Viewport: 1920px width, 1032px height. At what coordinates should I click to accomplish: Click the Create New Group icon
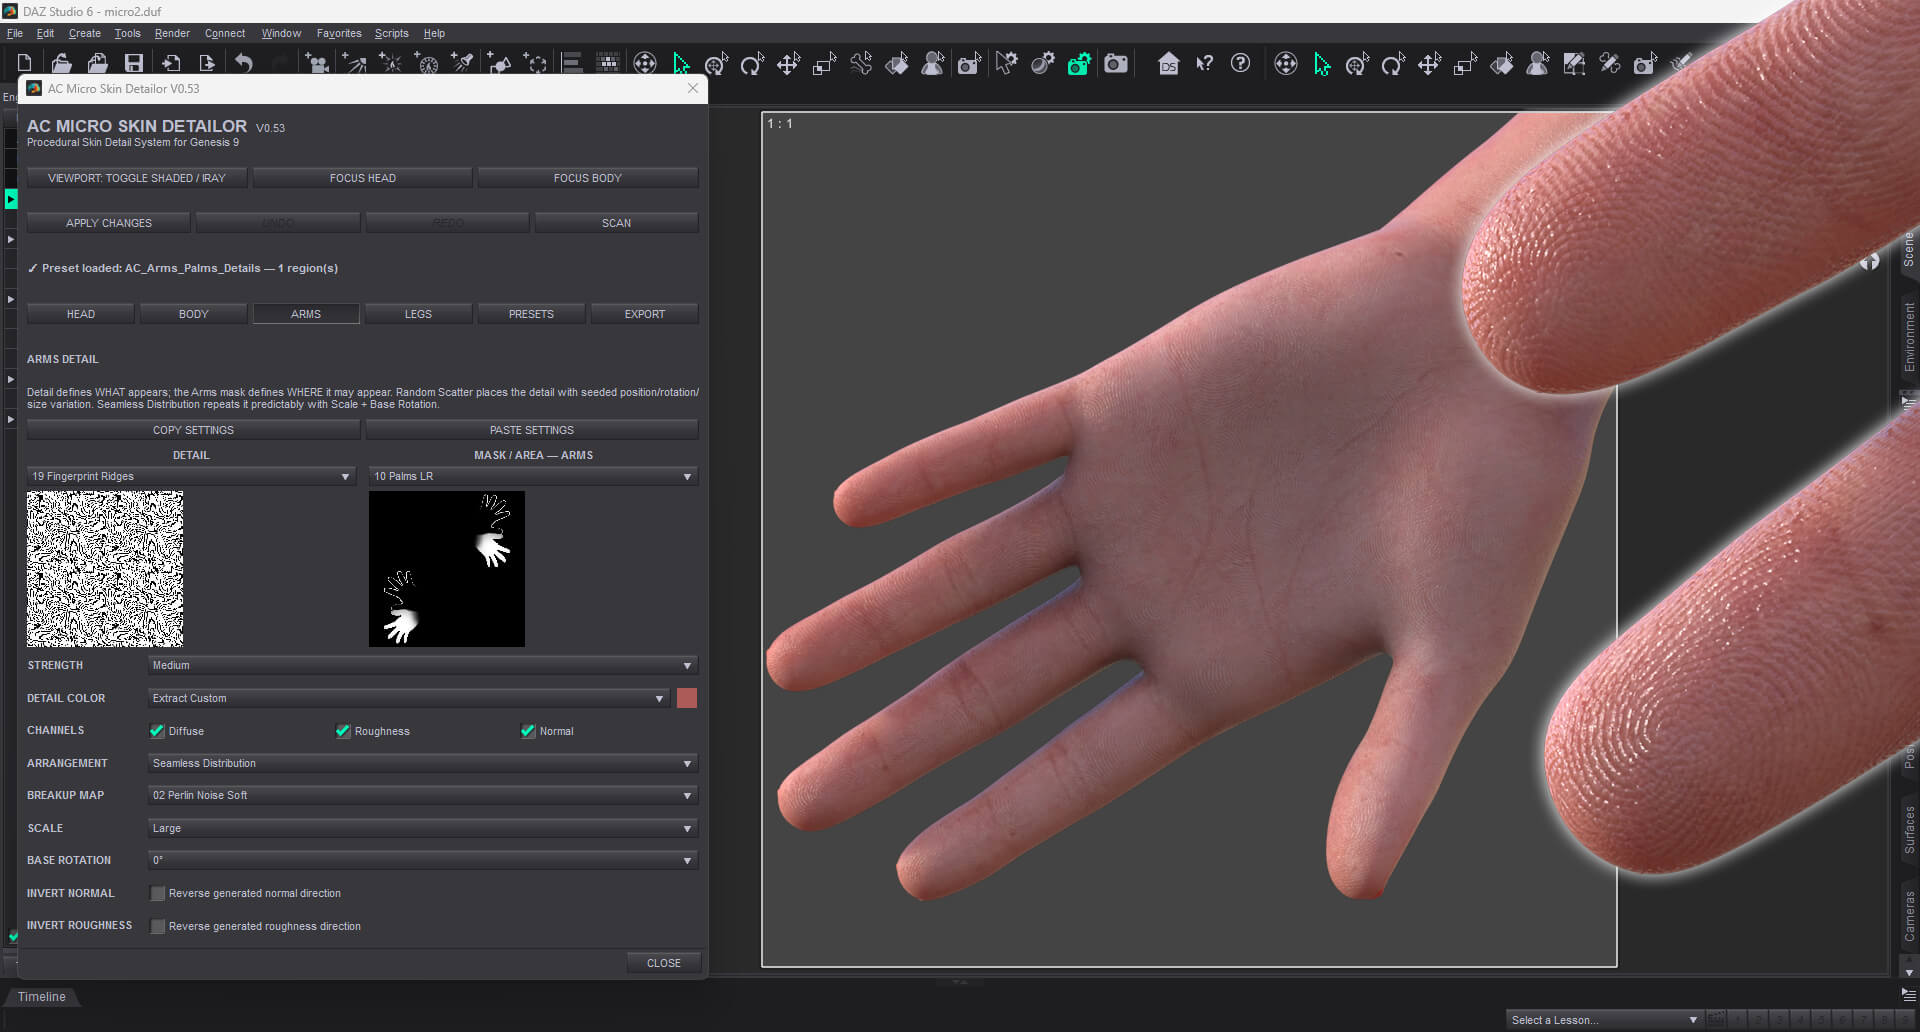tap(536, 63)
